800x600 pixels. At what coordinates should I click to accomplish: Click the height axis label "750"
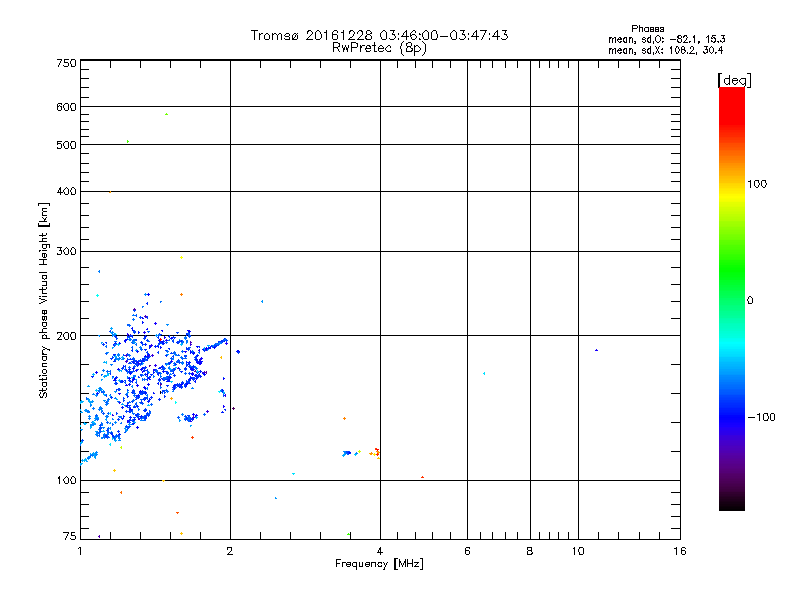[x=66, y=63]
